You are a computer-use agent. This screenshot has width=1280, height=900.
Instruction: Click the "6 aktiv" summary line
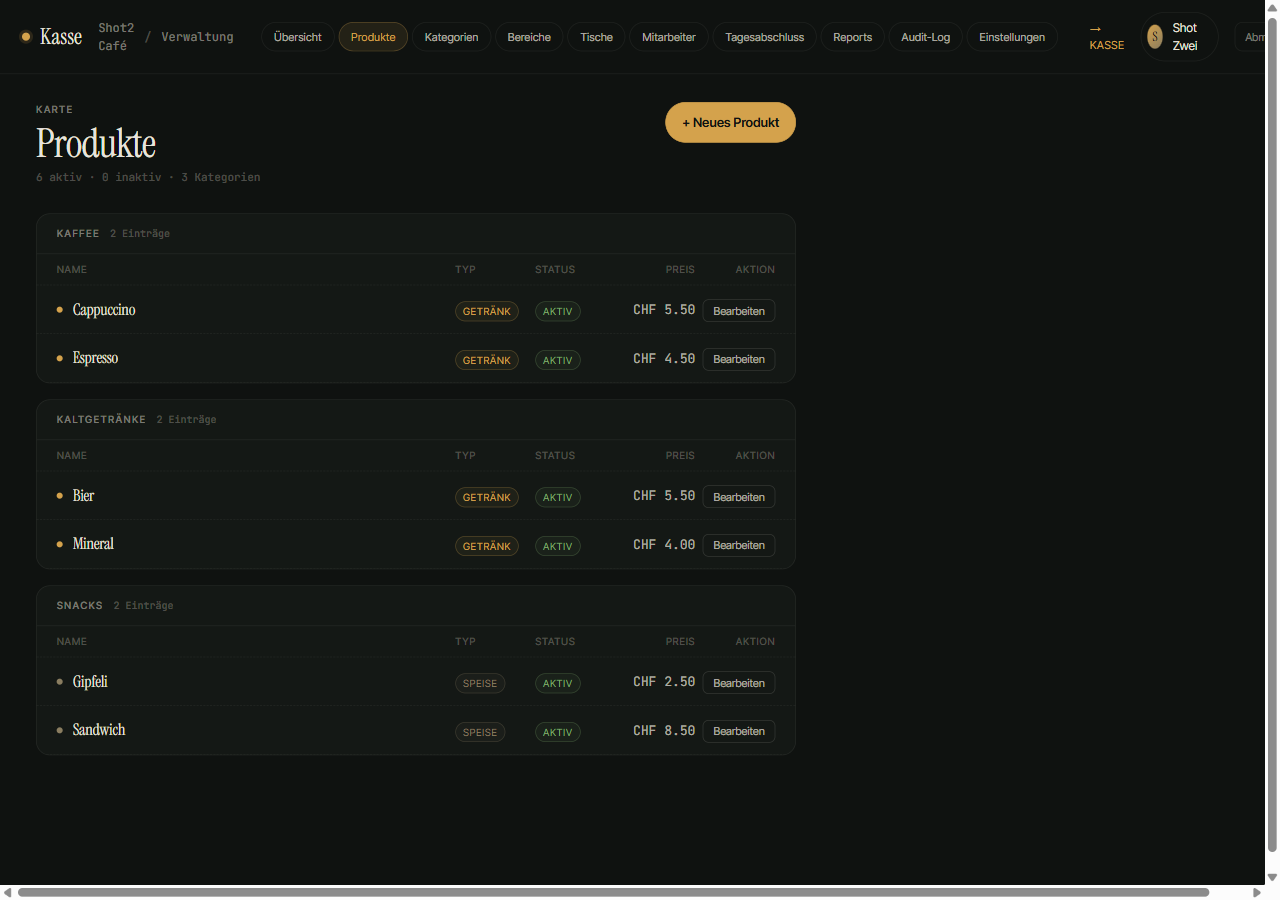point(148,177)
